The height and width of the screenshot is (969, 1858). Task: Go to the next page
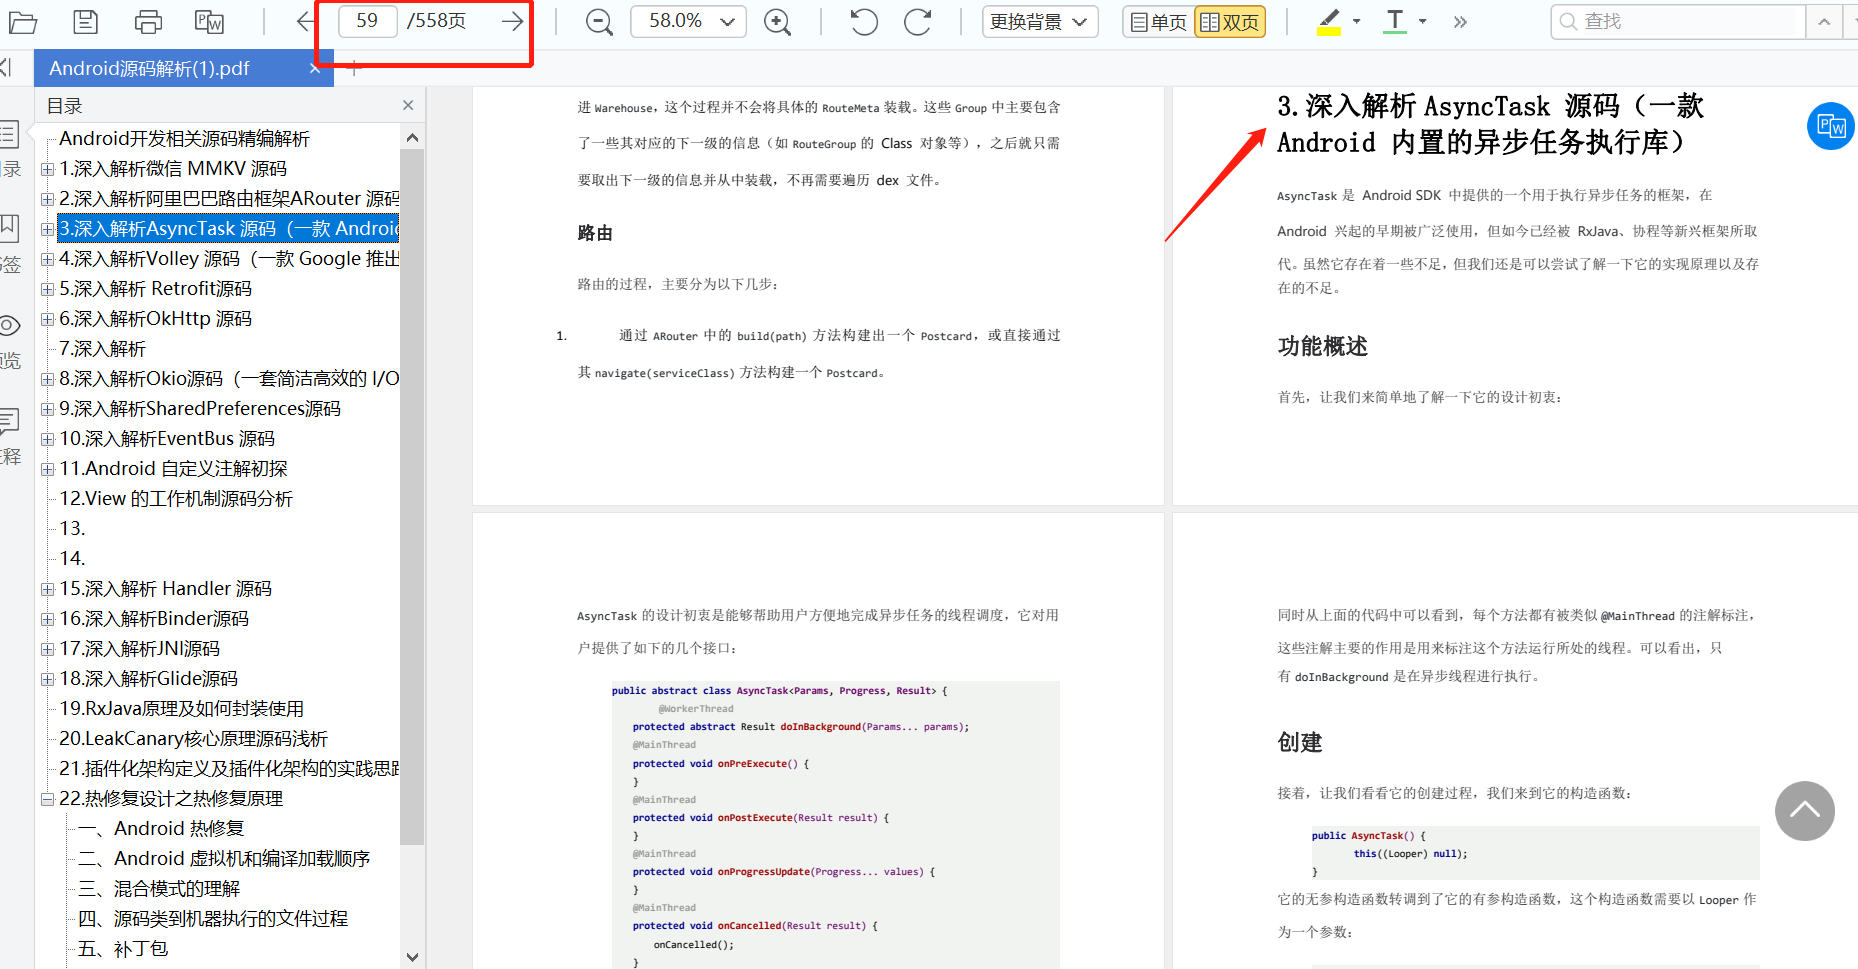512,21
